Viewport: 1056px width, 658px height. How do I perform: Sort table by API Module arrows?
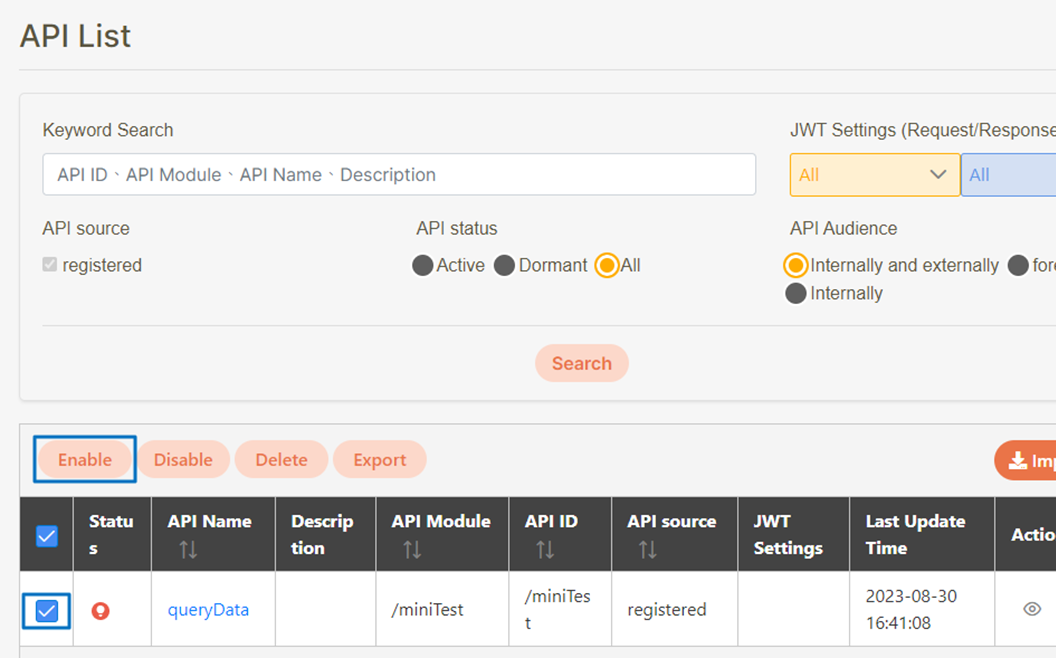[412, 549]
